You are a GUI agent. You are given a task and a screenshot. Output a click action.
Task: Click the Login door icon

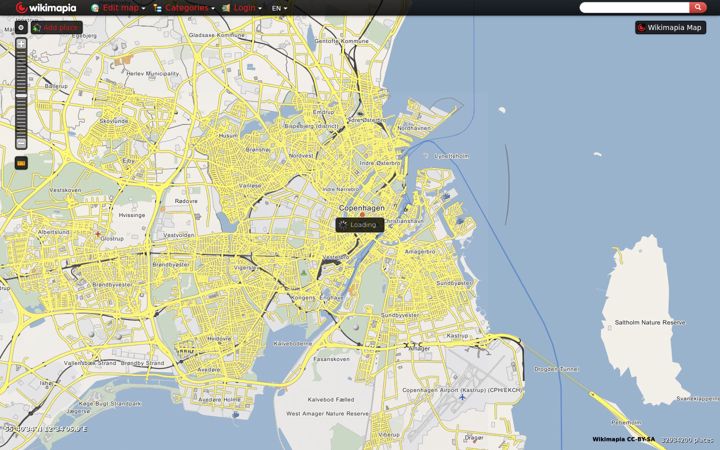pyautogui.click(x=226, y=8)
